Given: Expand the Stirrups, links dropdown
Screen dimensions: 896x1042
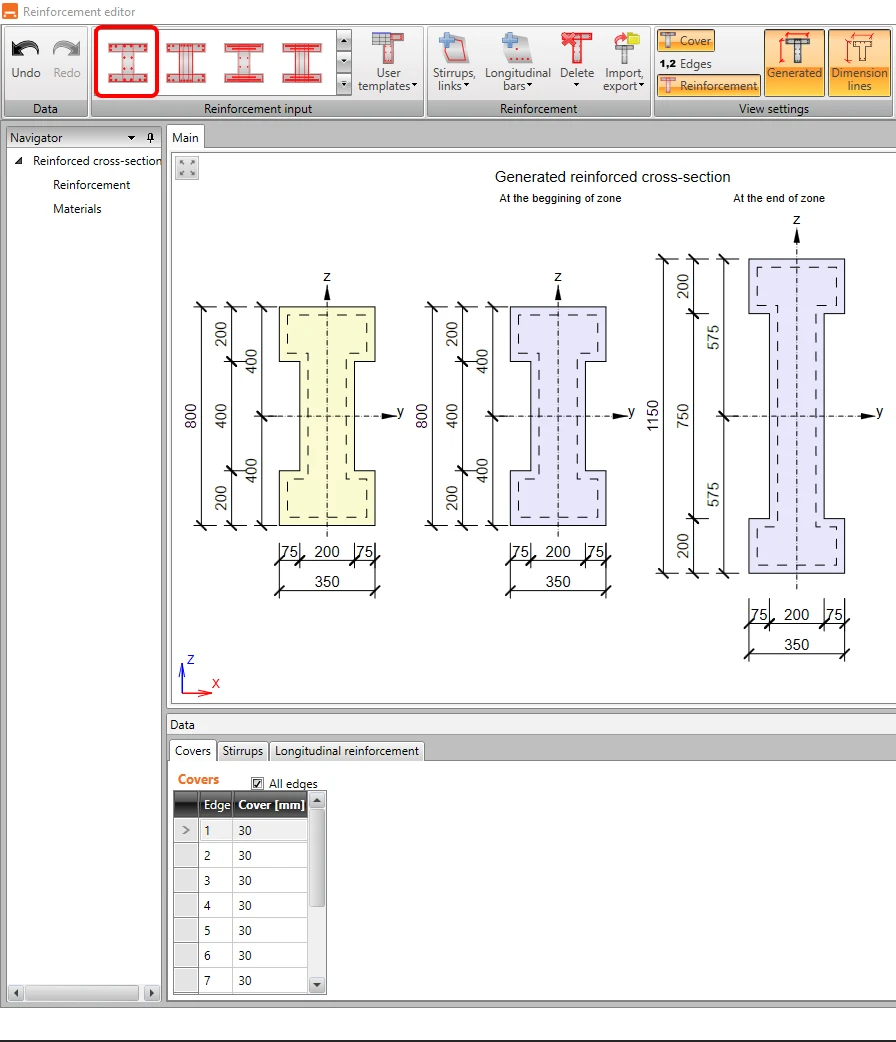Looking at the screenshot, I should tap(453, 62).
